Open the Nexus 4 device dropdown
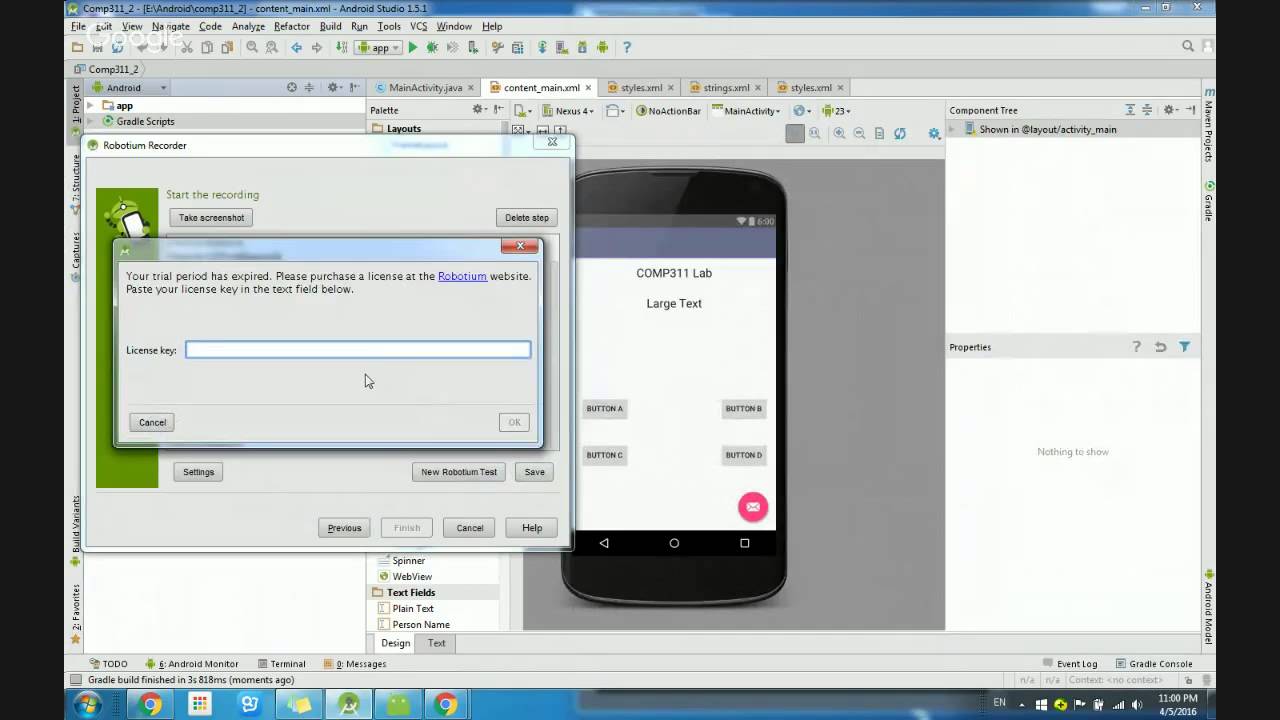1280x720 pixels. 569,111
